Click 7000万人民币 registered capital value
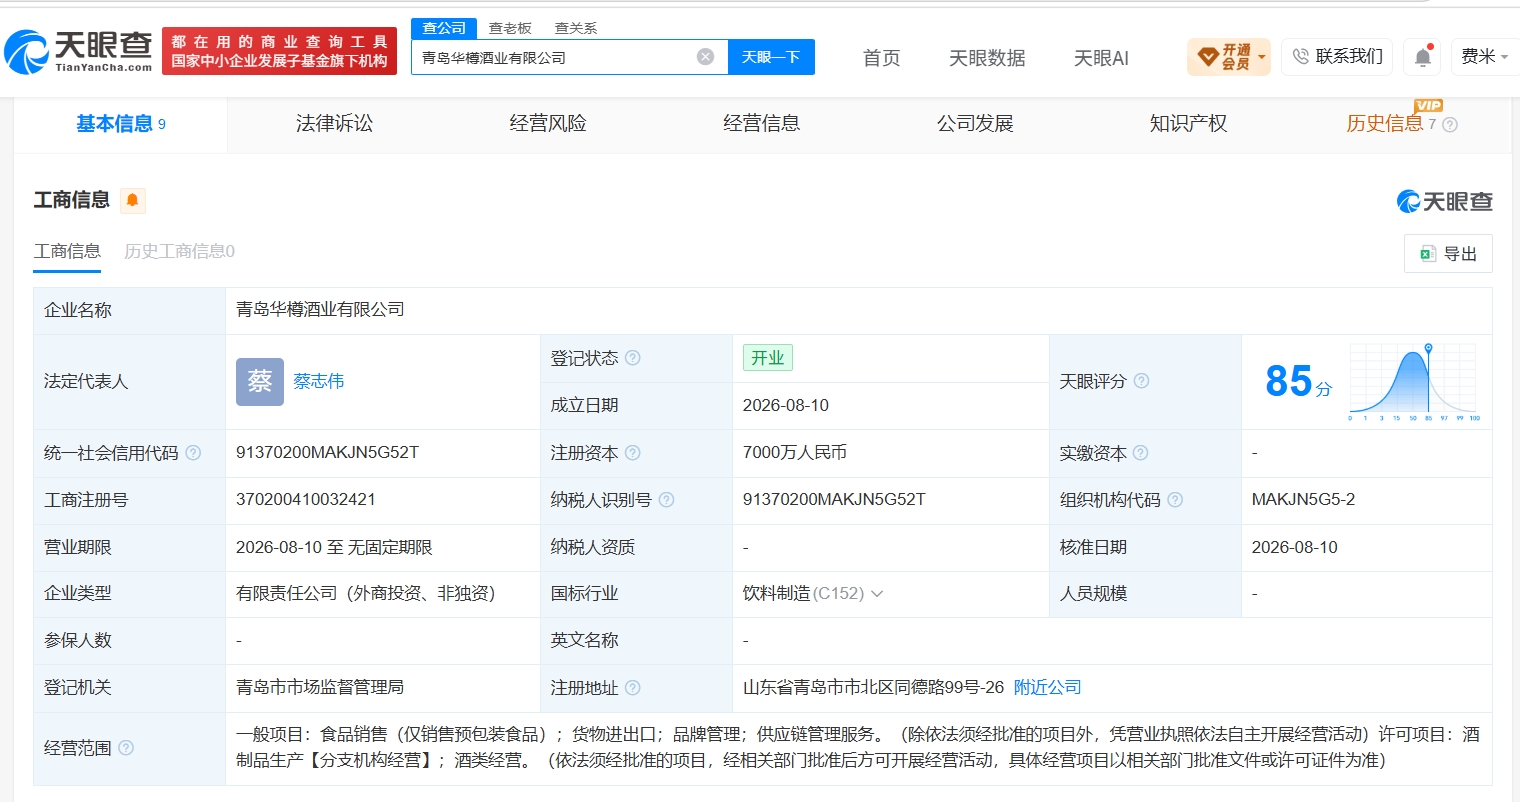The image size is (1520, 802). pos(795,453)
